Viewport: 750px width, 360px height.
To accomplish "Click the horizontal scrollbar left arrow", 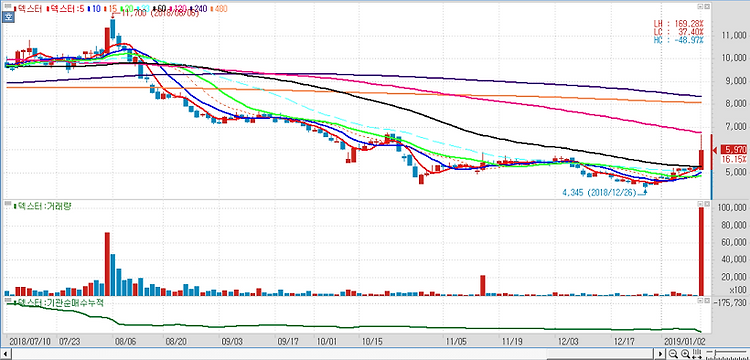I will click(x=5, y=354).
